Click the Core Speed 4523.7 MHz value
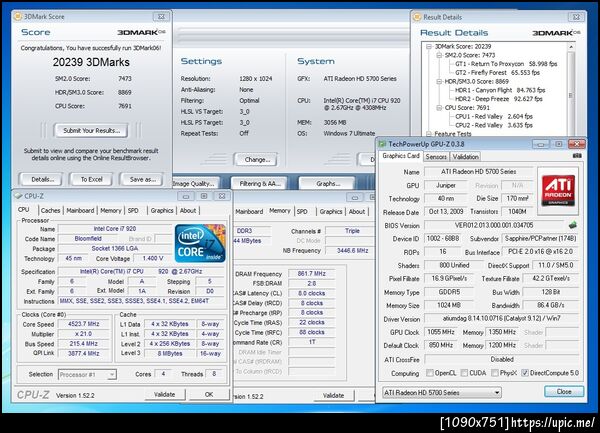This screenshot has width=600, height=433. (x=83, y=324)
